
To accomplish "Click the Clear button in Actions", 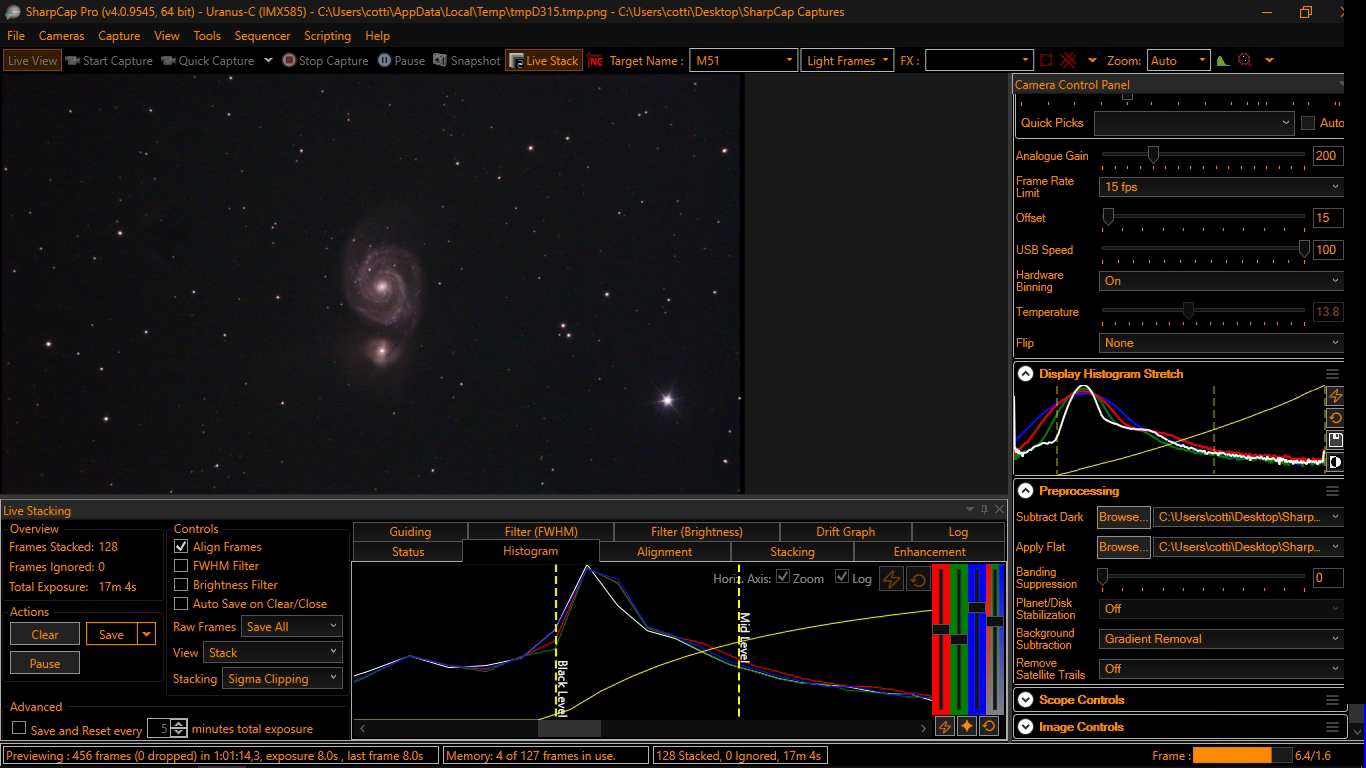I will pos(45,634).
